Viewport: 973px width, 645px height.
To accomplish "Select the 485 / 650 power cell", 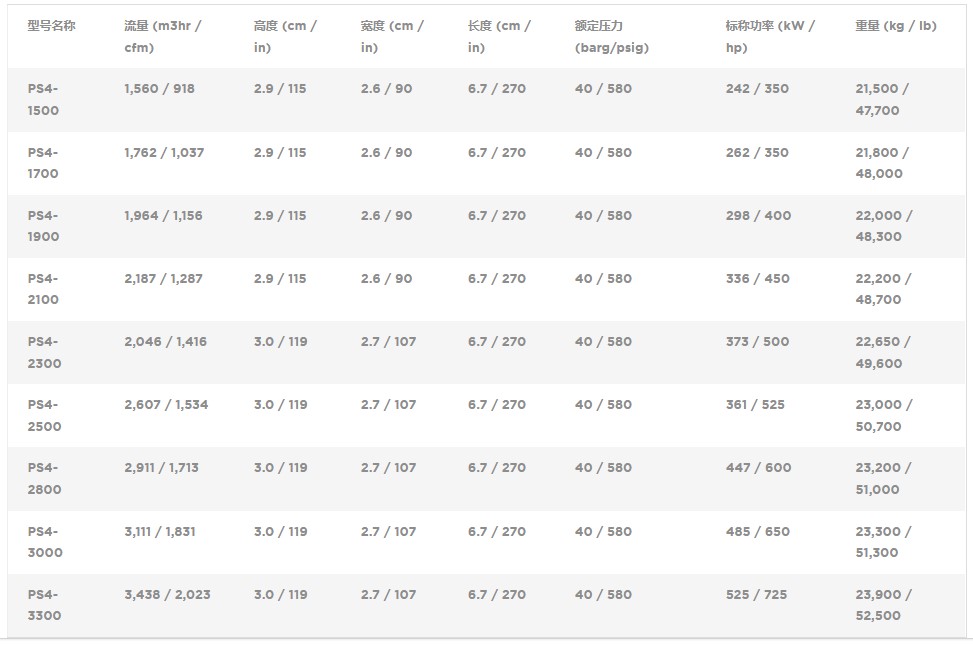I will point(758,532).
